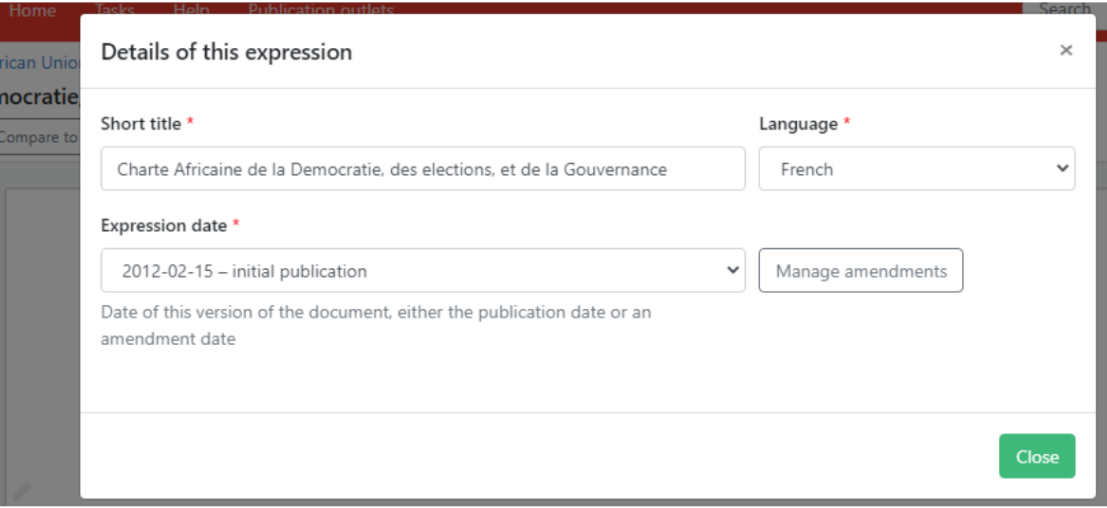Open the Home menu item

click(32, 10)
